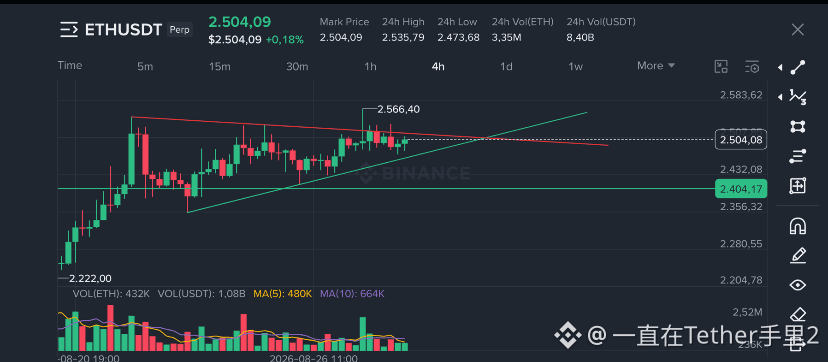The width and height of the screenshot is (828, 362).
Task: Open the horizontal lines settings tool
Action: point(797,156)
